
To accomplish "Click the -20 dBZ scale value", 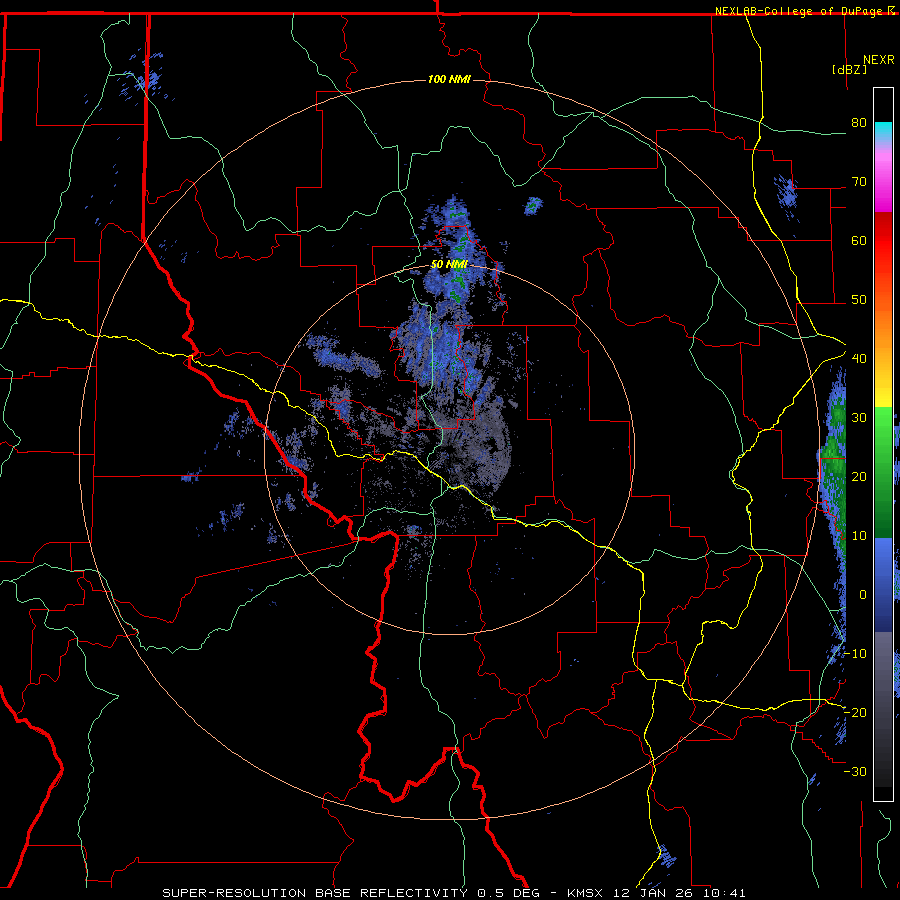I will [x=855, y=712].
